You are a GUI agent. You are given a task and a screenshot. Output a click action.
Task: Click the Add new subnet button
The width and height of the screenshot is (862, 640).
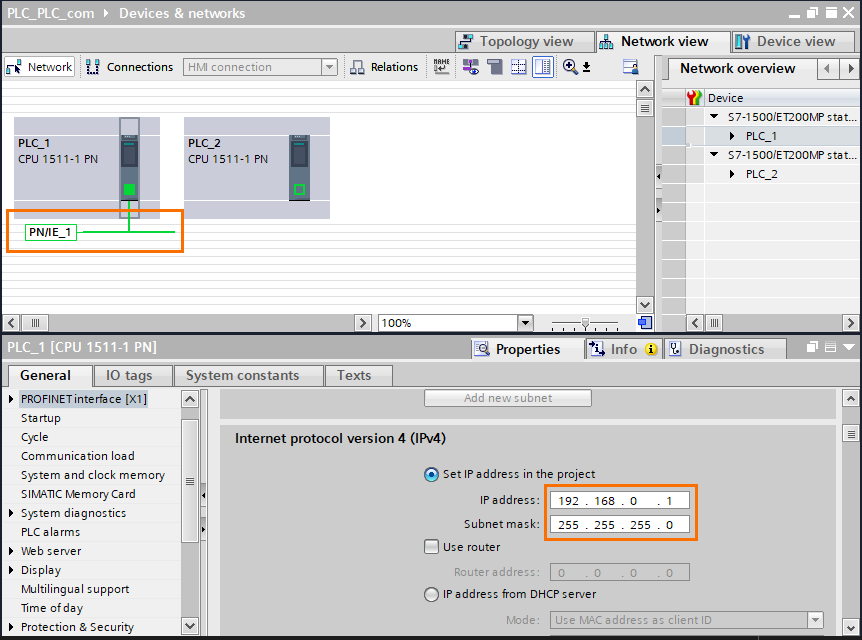click(508, 398)
